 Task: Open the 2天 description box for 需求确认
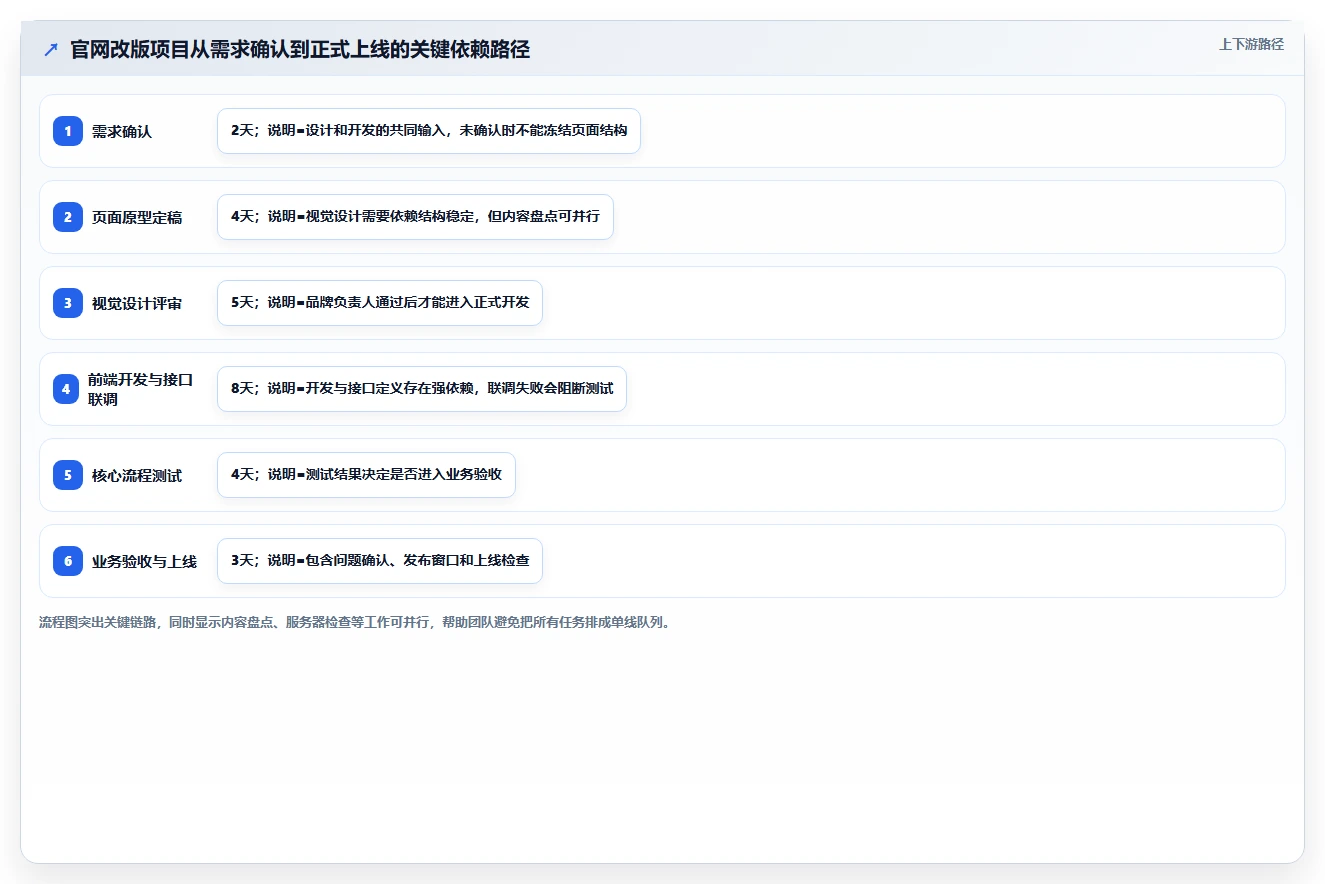click(x=429, y=131)
